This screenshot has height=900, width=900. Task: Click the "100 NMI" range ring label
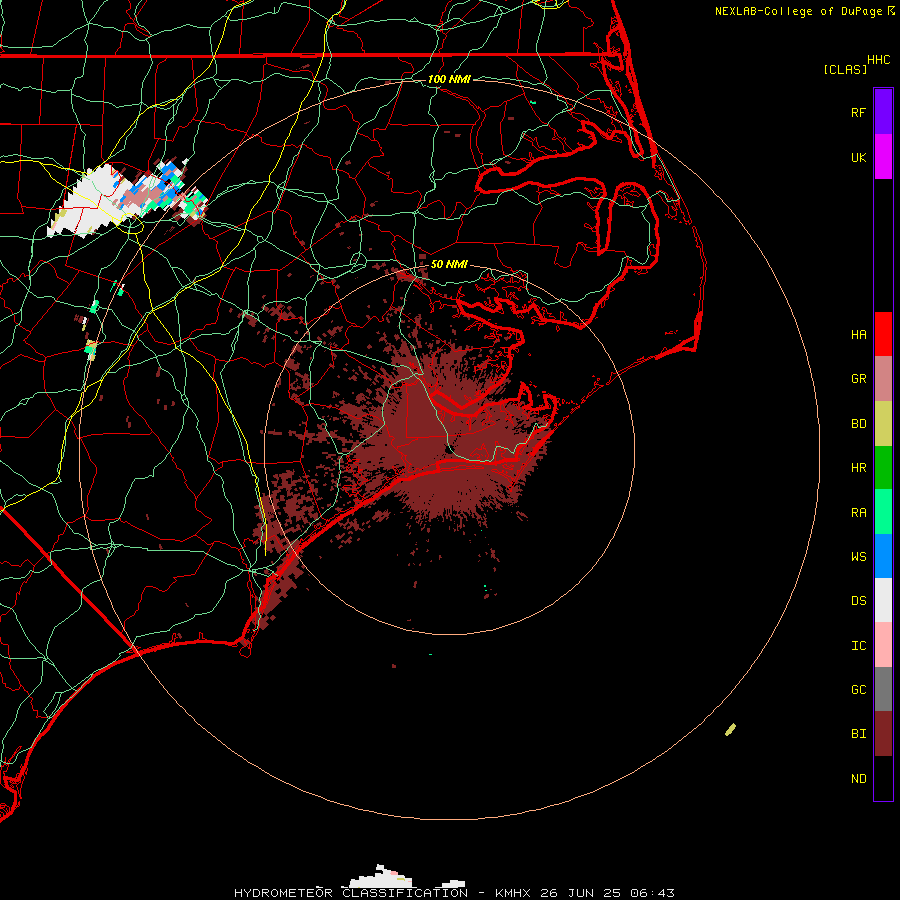(449, 79)
